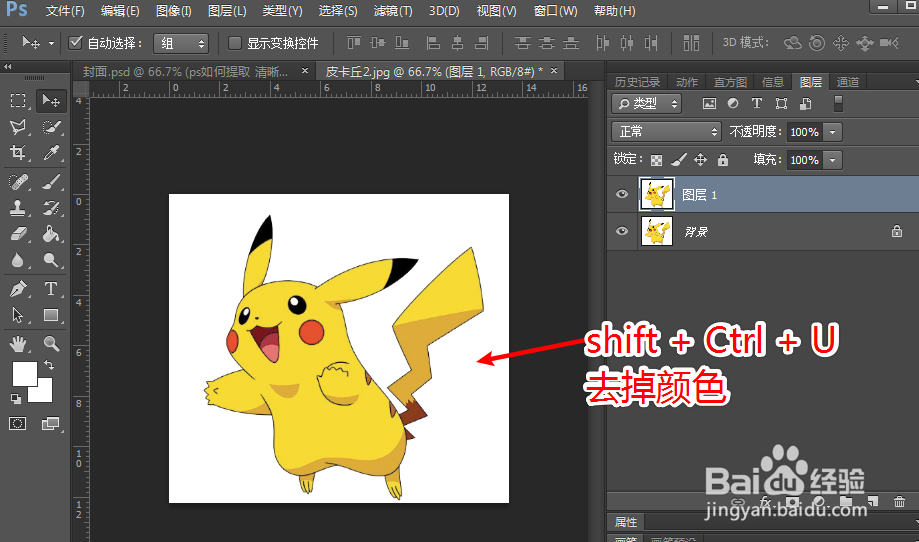Select the Blur tool
919x542 pixels.
click(18, 260)
